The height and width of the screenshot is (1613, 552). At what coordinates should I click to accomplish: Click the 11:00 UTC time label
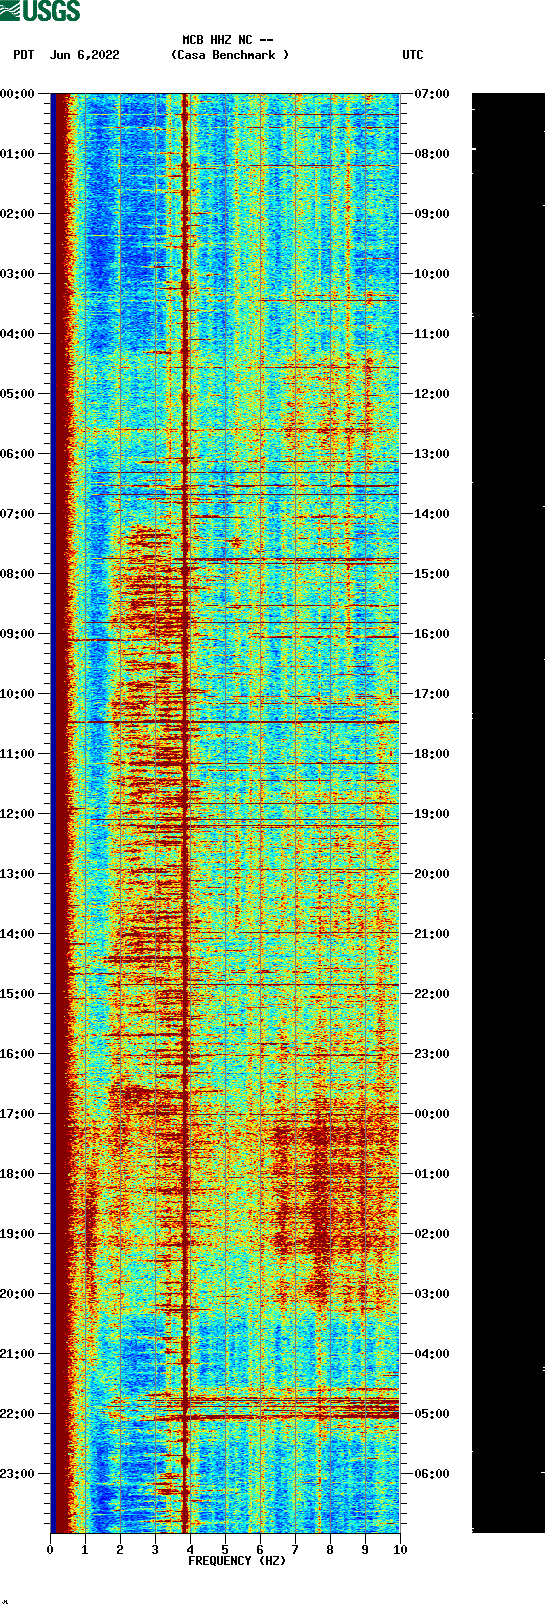coord(432,334)
